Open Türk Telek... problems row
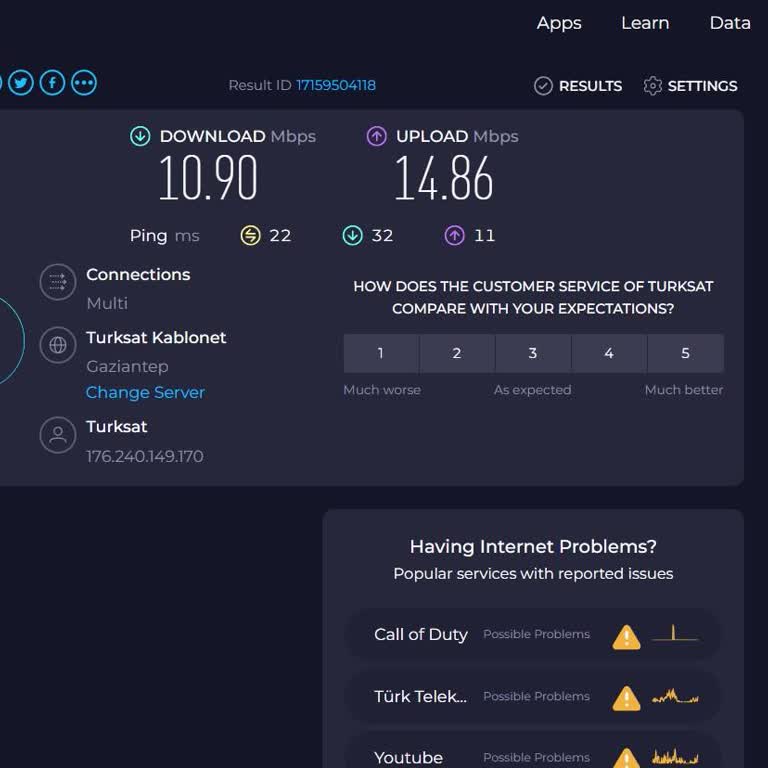 533,696
